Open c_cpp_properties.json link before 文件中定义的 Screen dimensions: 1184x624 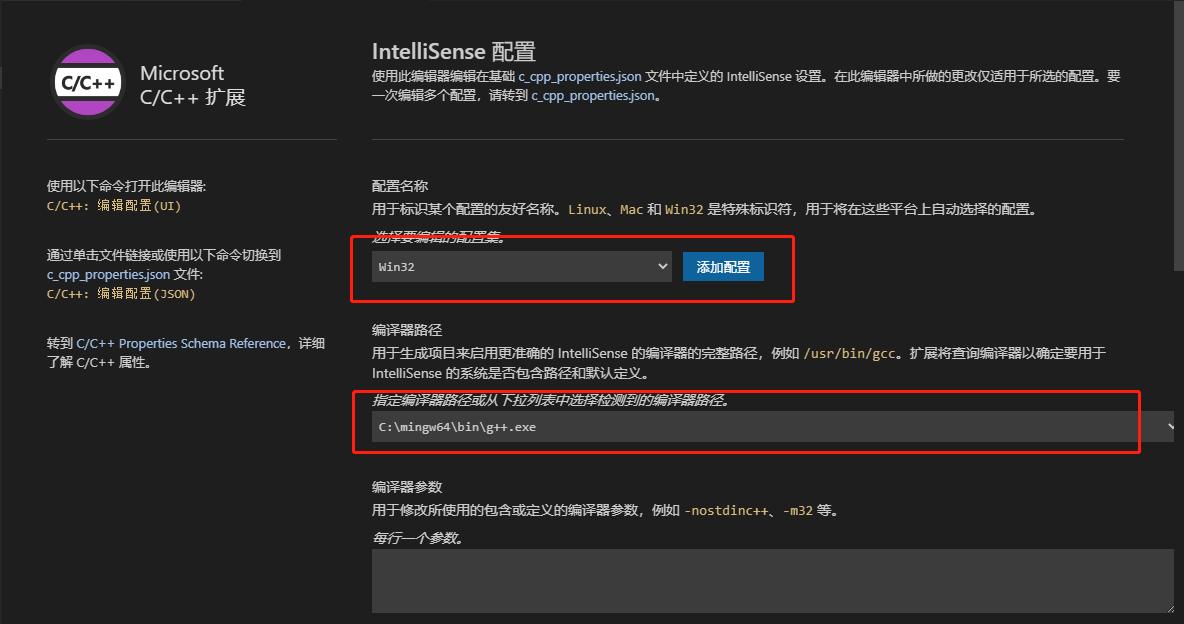pos(580,76)
